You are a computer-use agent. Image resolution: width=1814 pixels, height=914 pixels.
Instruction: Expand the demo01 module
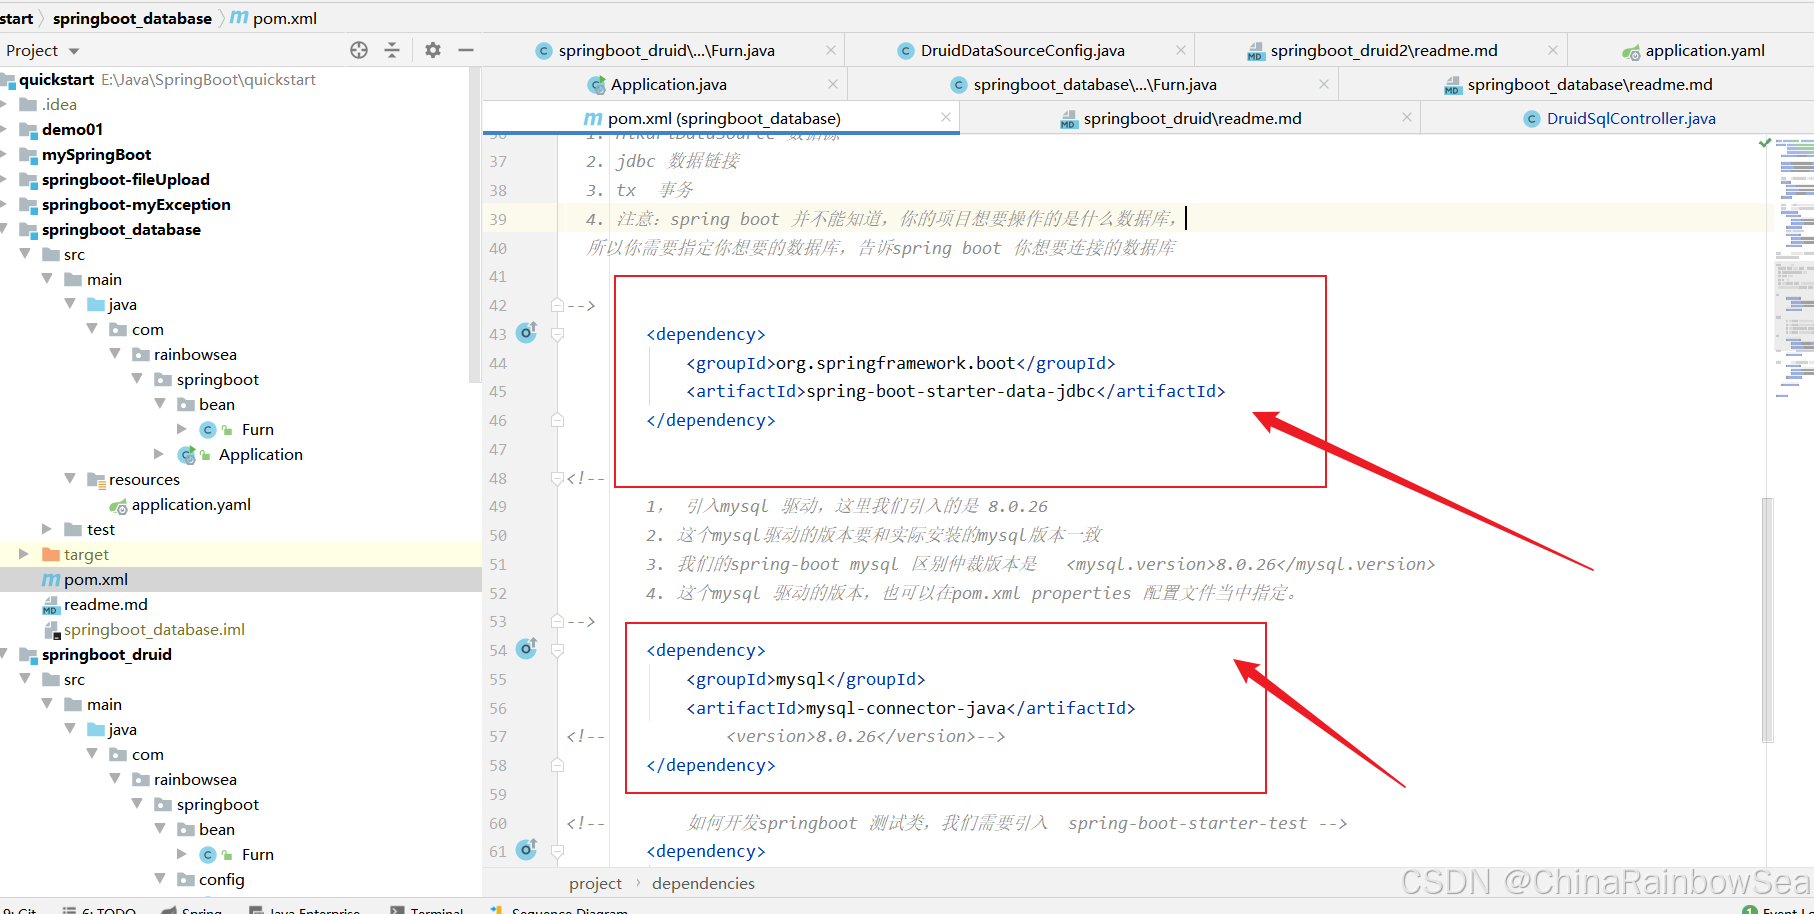pyautogui.click(x=5, y=129)
